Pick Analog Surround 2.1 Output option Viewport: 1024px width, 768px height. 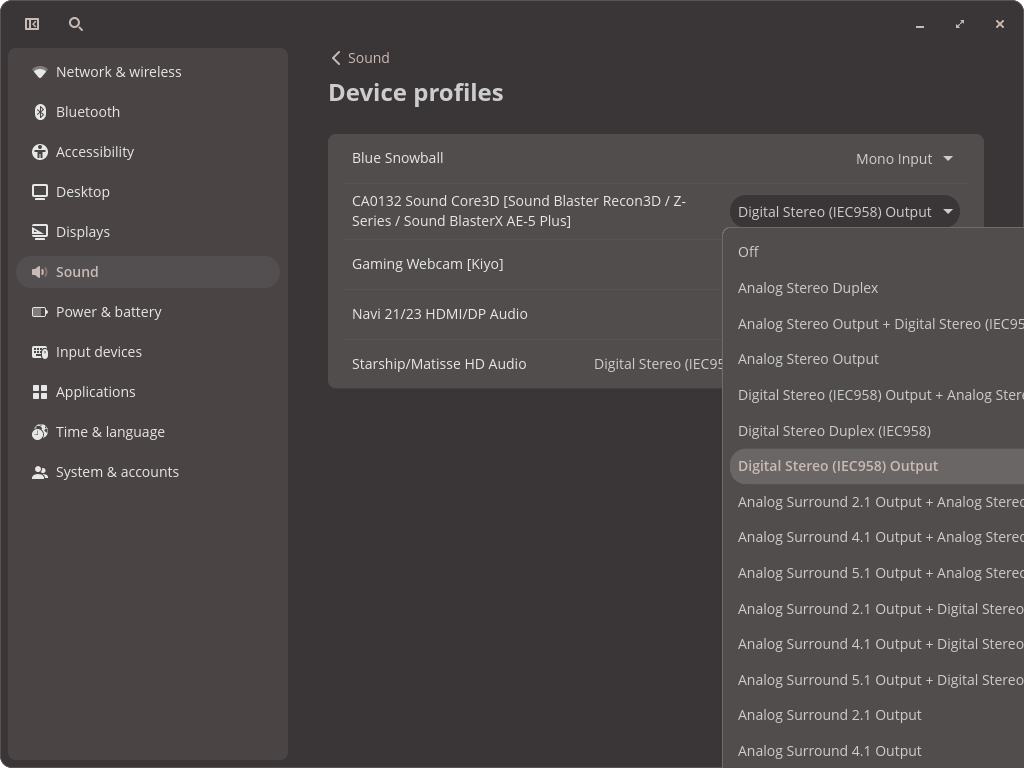(829, 715)
